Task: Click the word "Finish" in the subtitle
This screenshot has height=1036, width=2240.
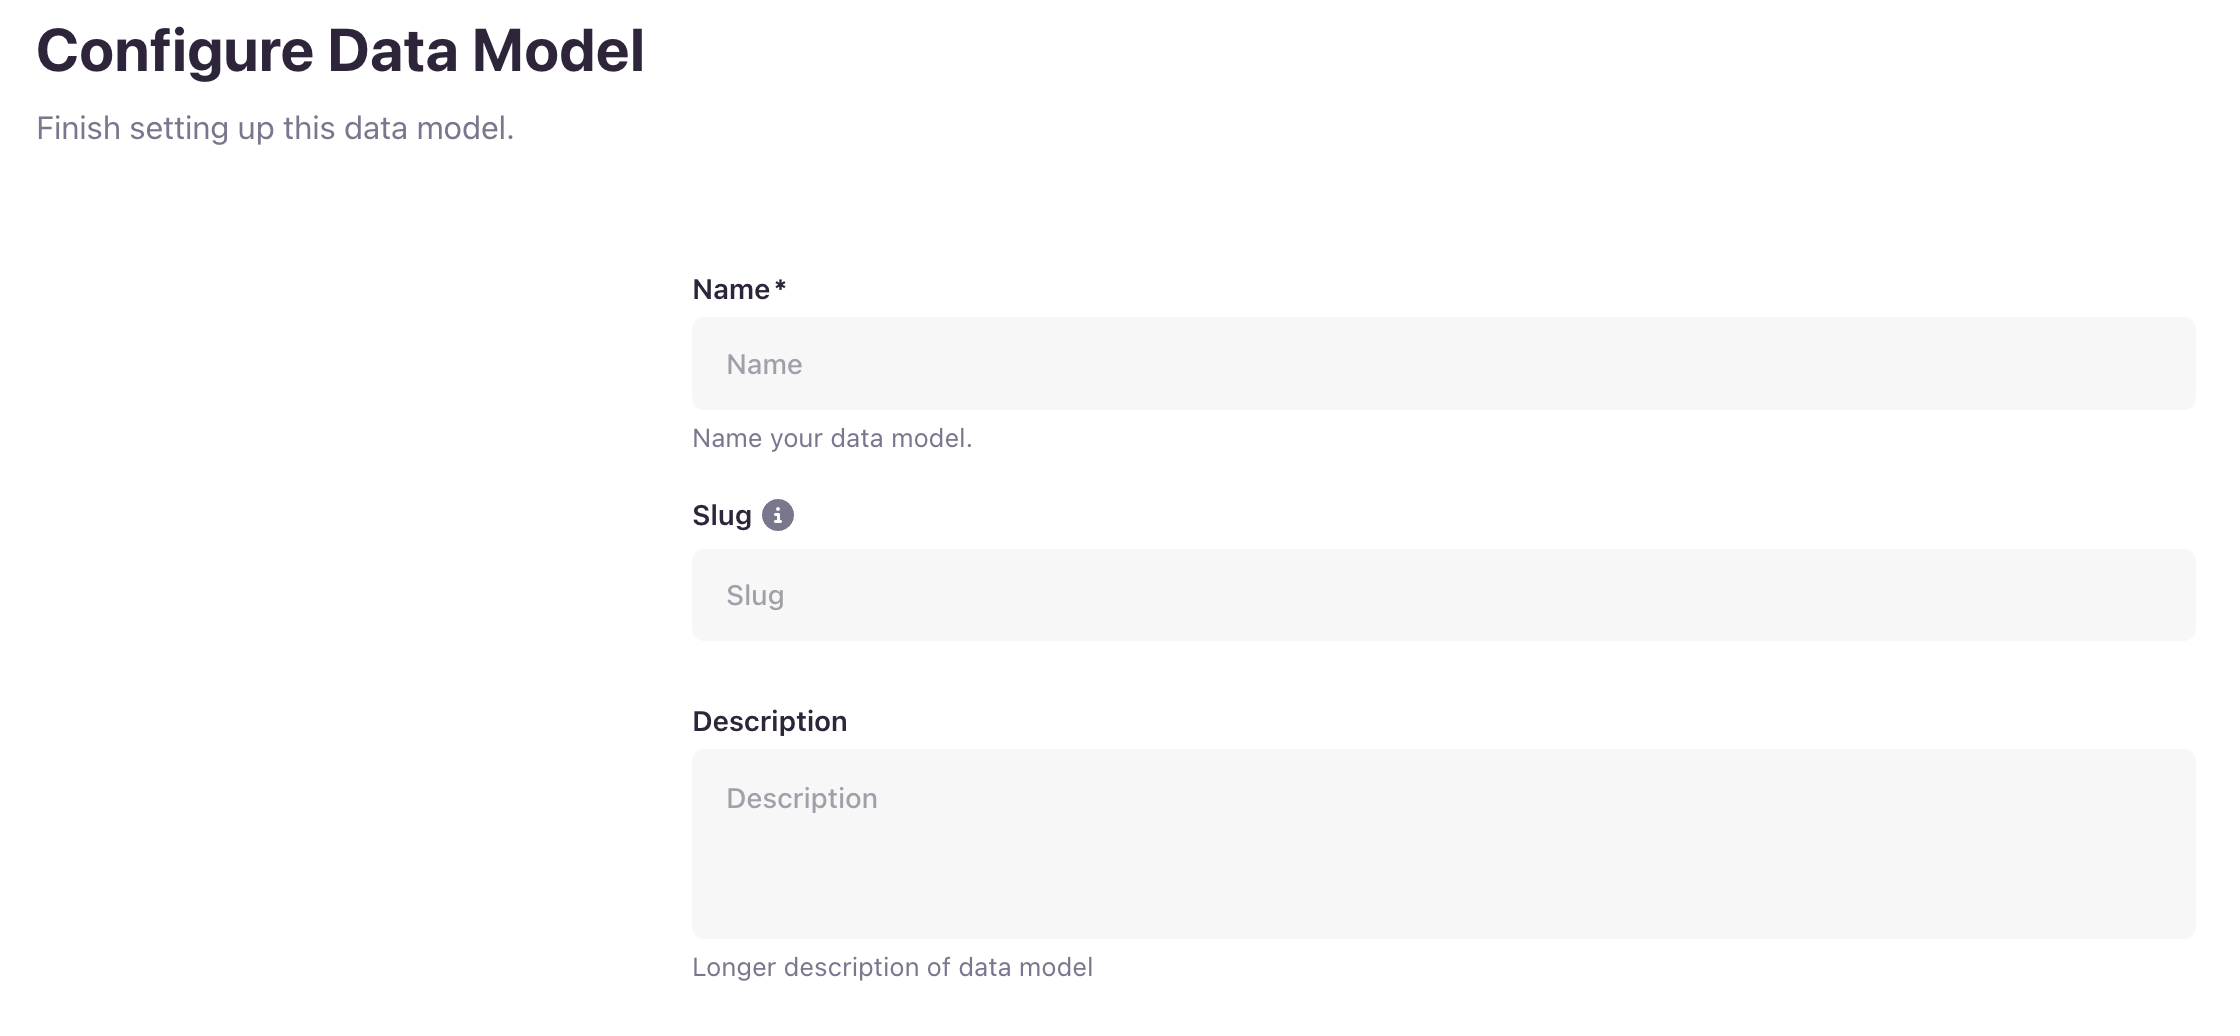Action: [78, 128]
